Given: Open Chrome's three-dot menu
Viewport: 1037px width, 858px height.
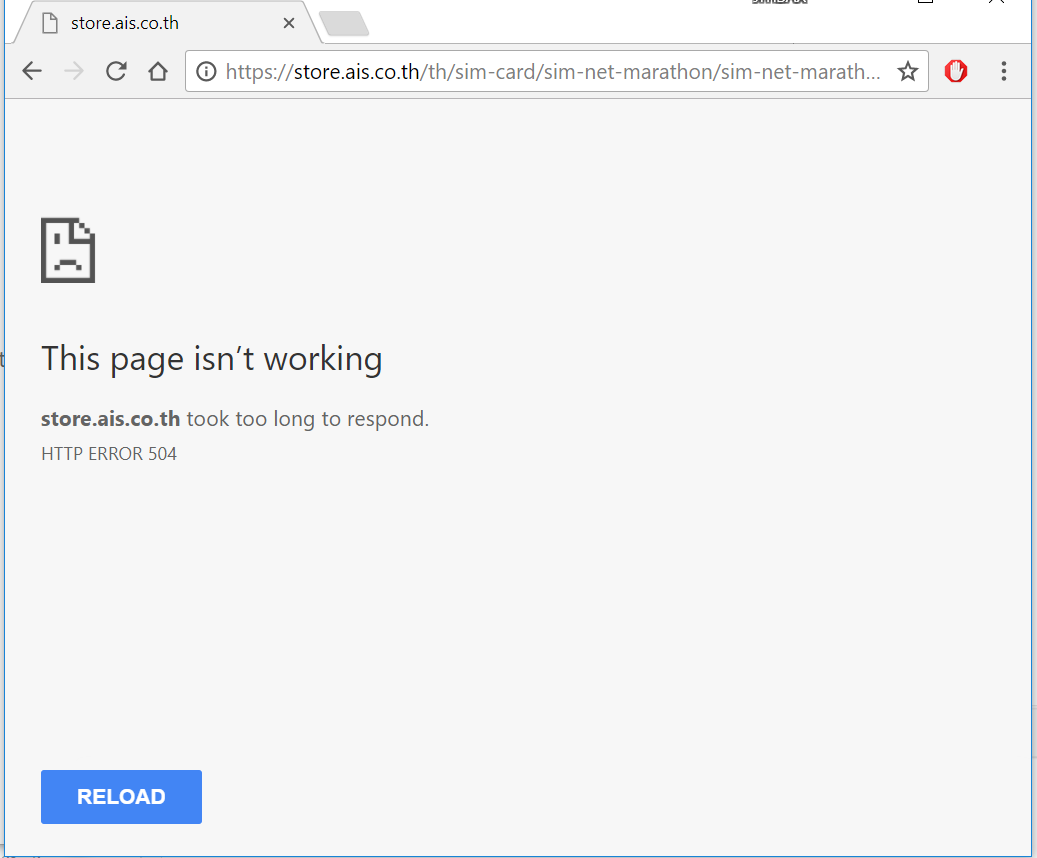Looking at the screenshot, I should tap(1004, 71).
